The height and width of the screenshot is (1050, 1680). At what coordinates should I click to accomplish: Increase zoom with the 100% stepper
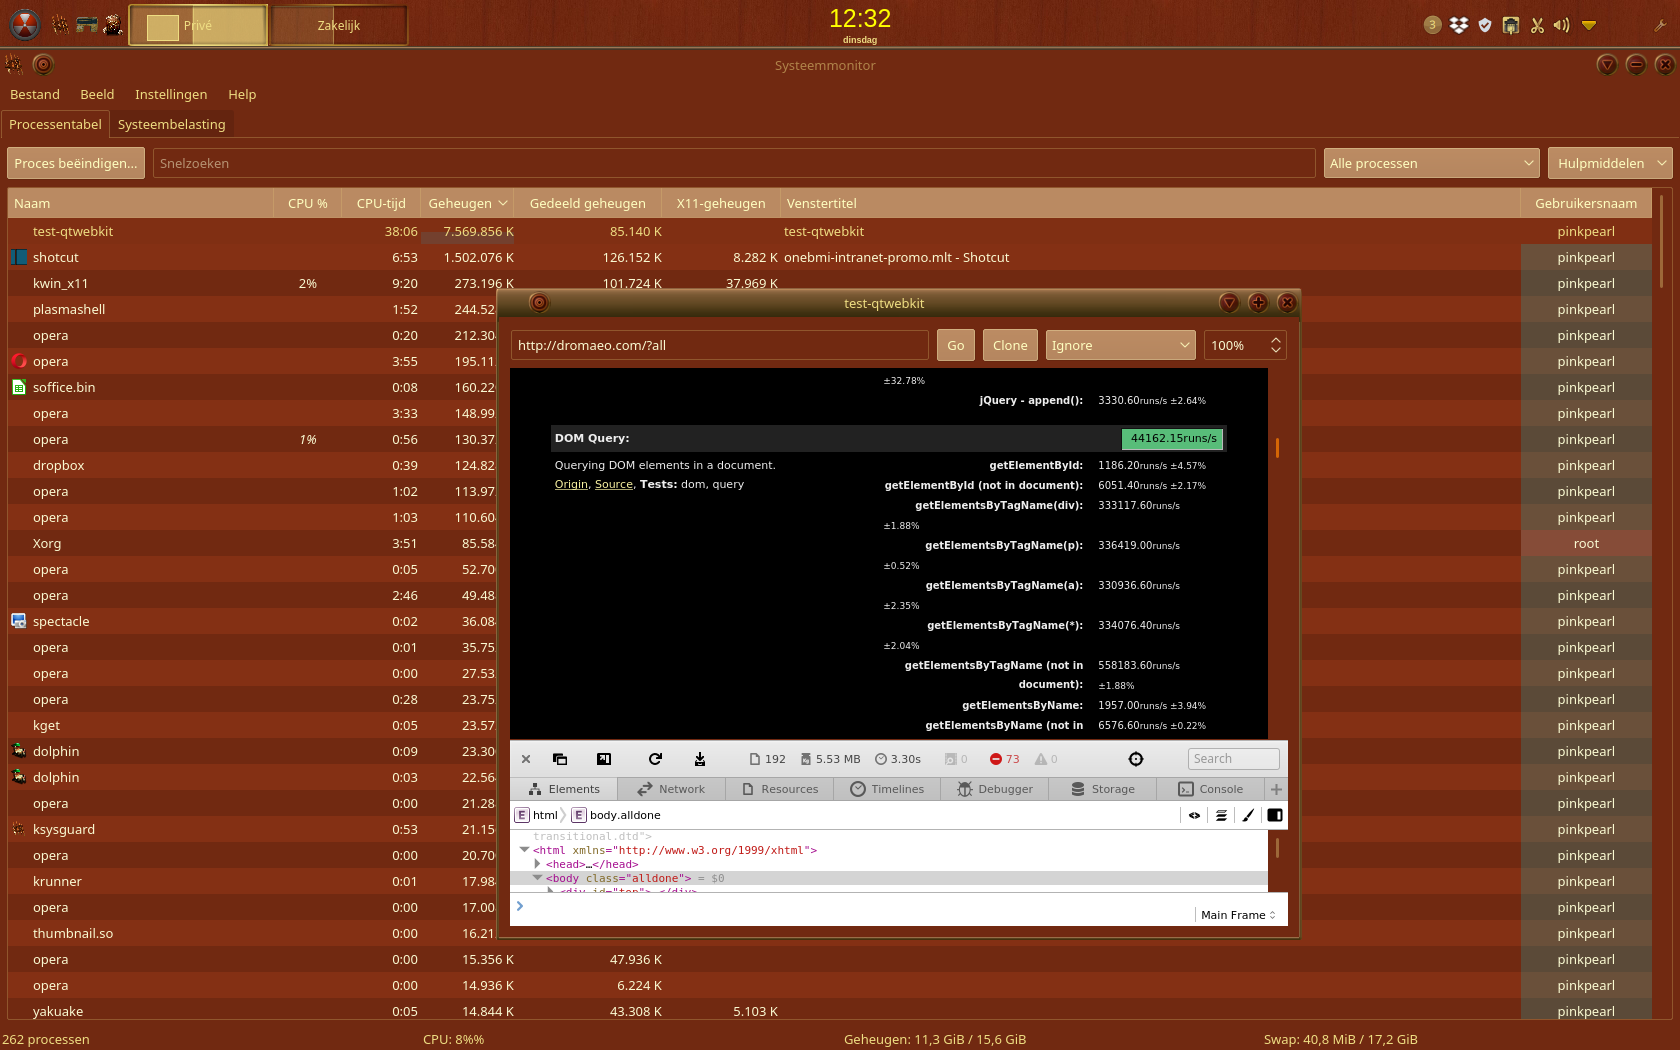(1274, 339)
